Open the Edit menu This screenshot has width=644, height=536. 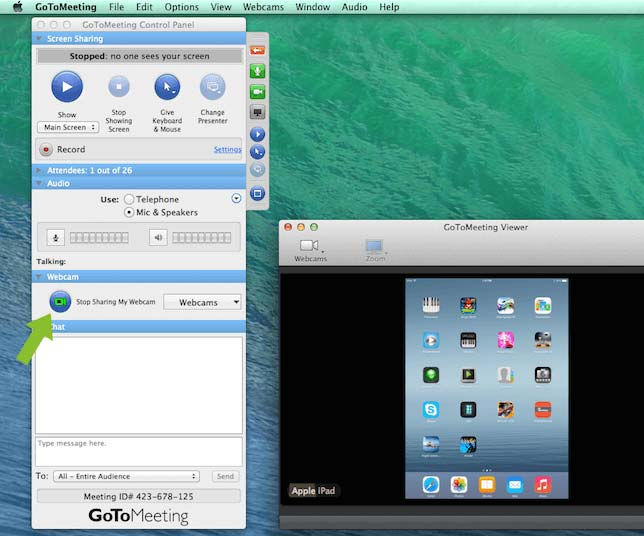[x=144, y=7]
